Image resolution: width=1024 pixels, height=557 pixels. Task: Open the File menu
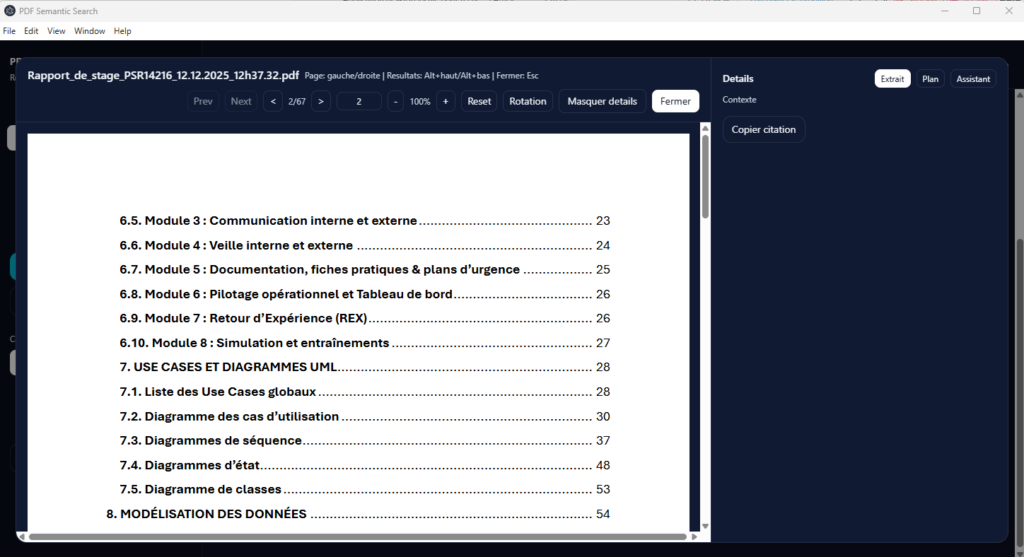point(9,31)
